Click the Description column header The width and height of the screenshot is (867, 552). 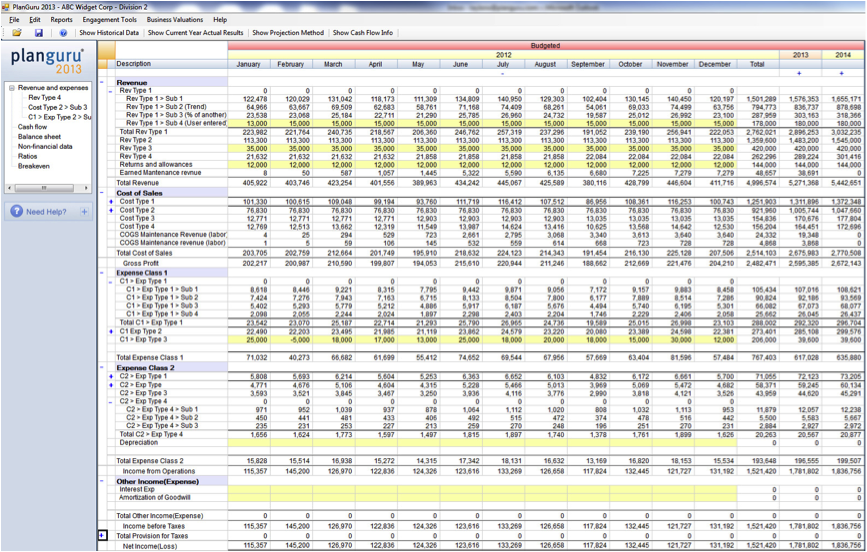tap(171, 64)
